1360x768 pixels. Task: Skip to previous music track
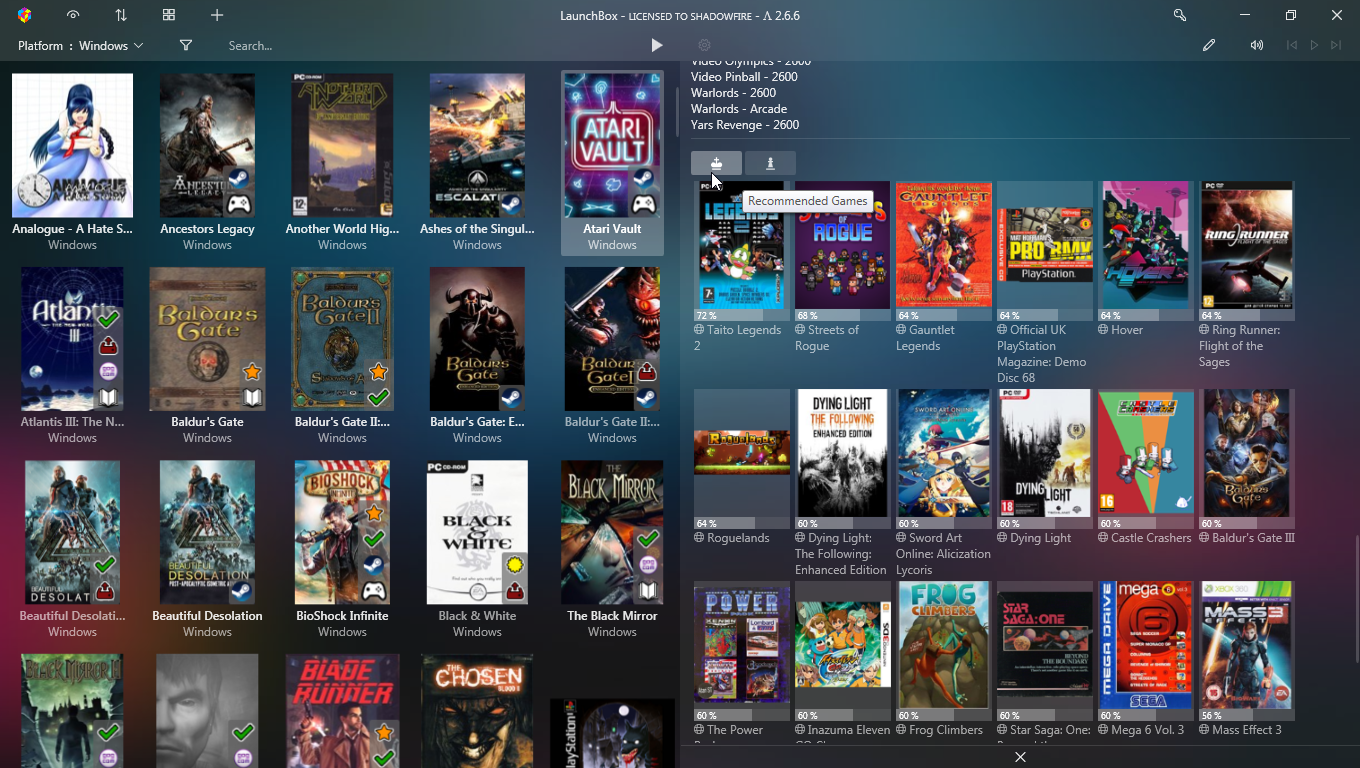[x=1292, y=45]
